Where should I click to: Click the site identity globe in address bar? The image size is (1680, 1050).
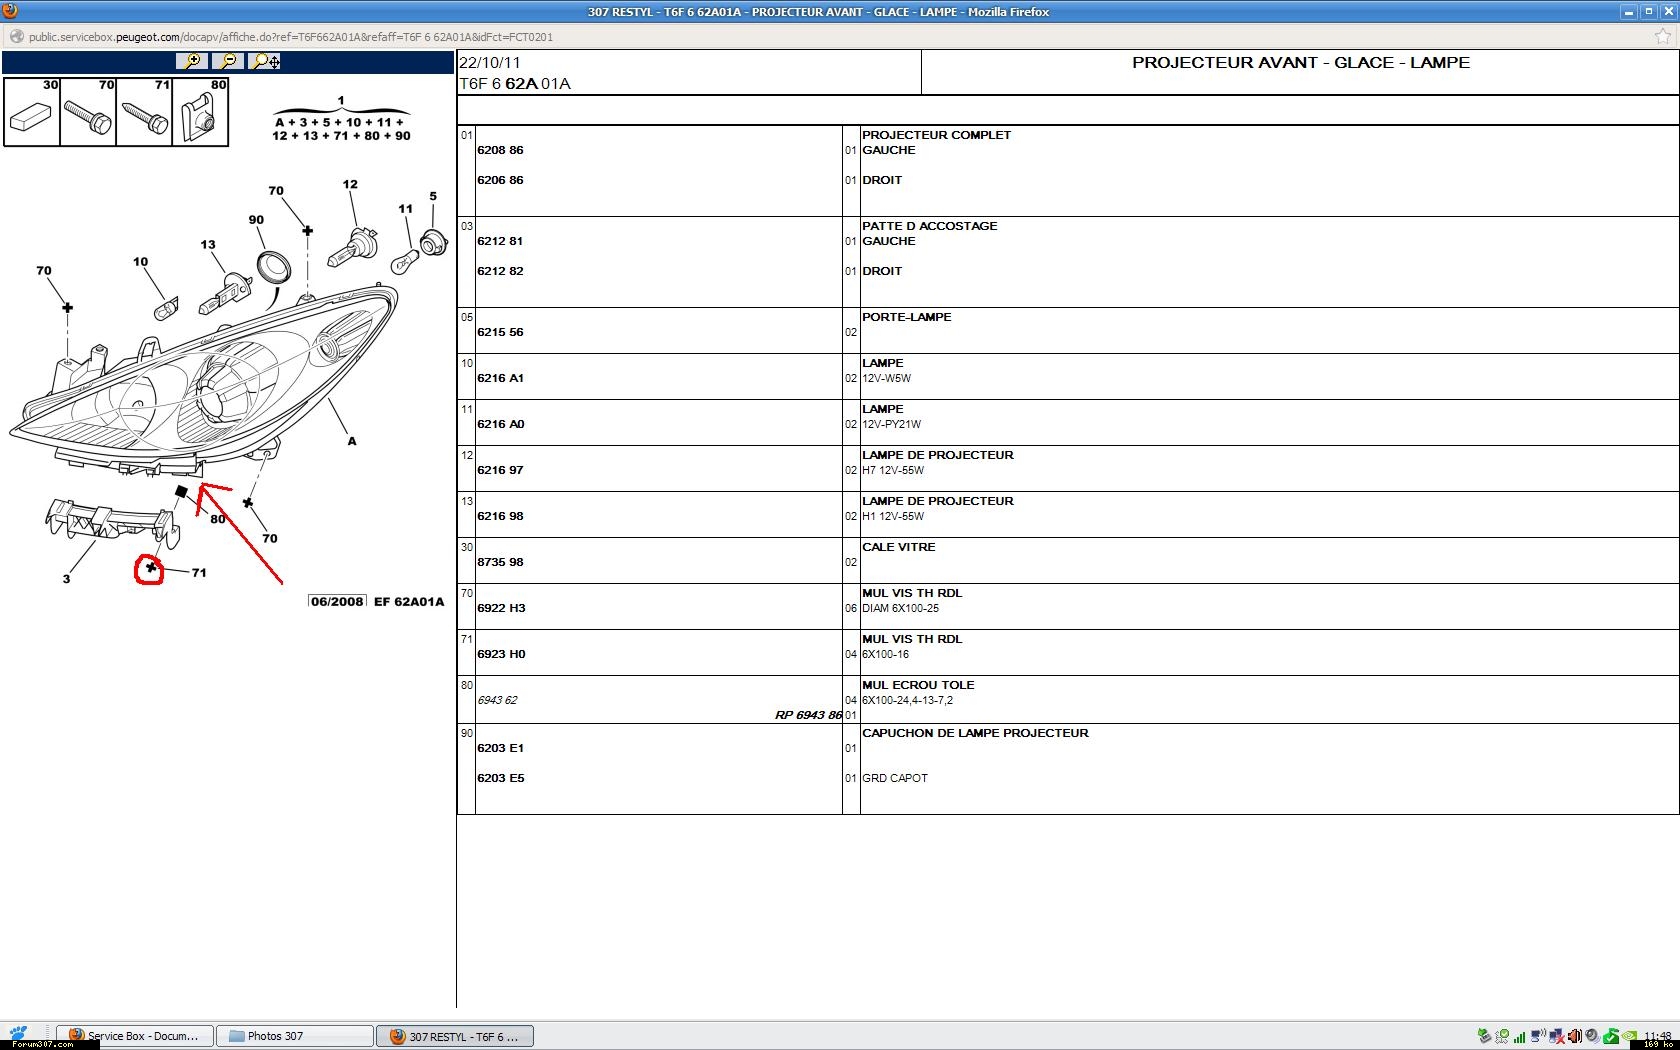(x=16, y=37)
